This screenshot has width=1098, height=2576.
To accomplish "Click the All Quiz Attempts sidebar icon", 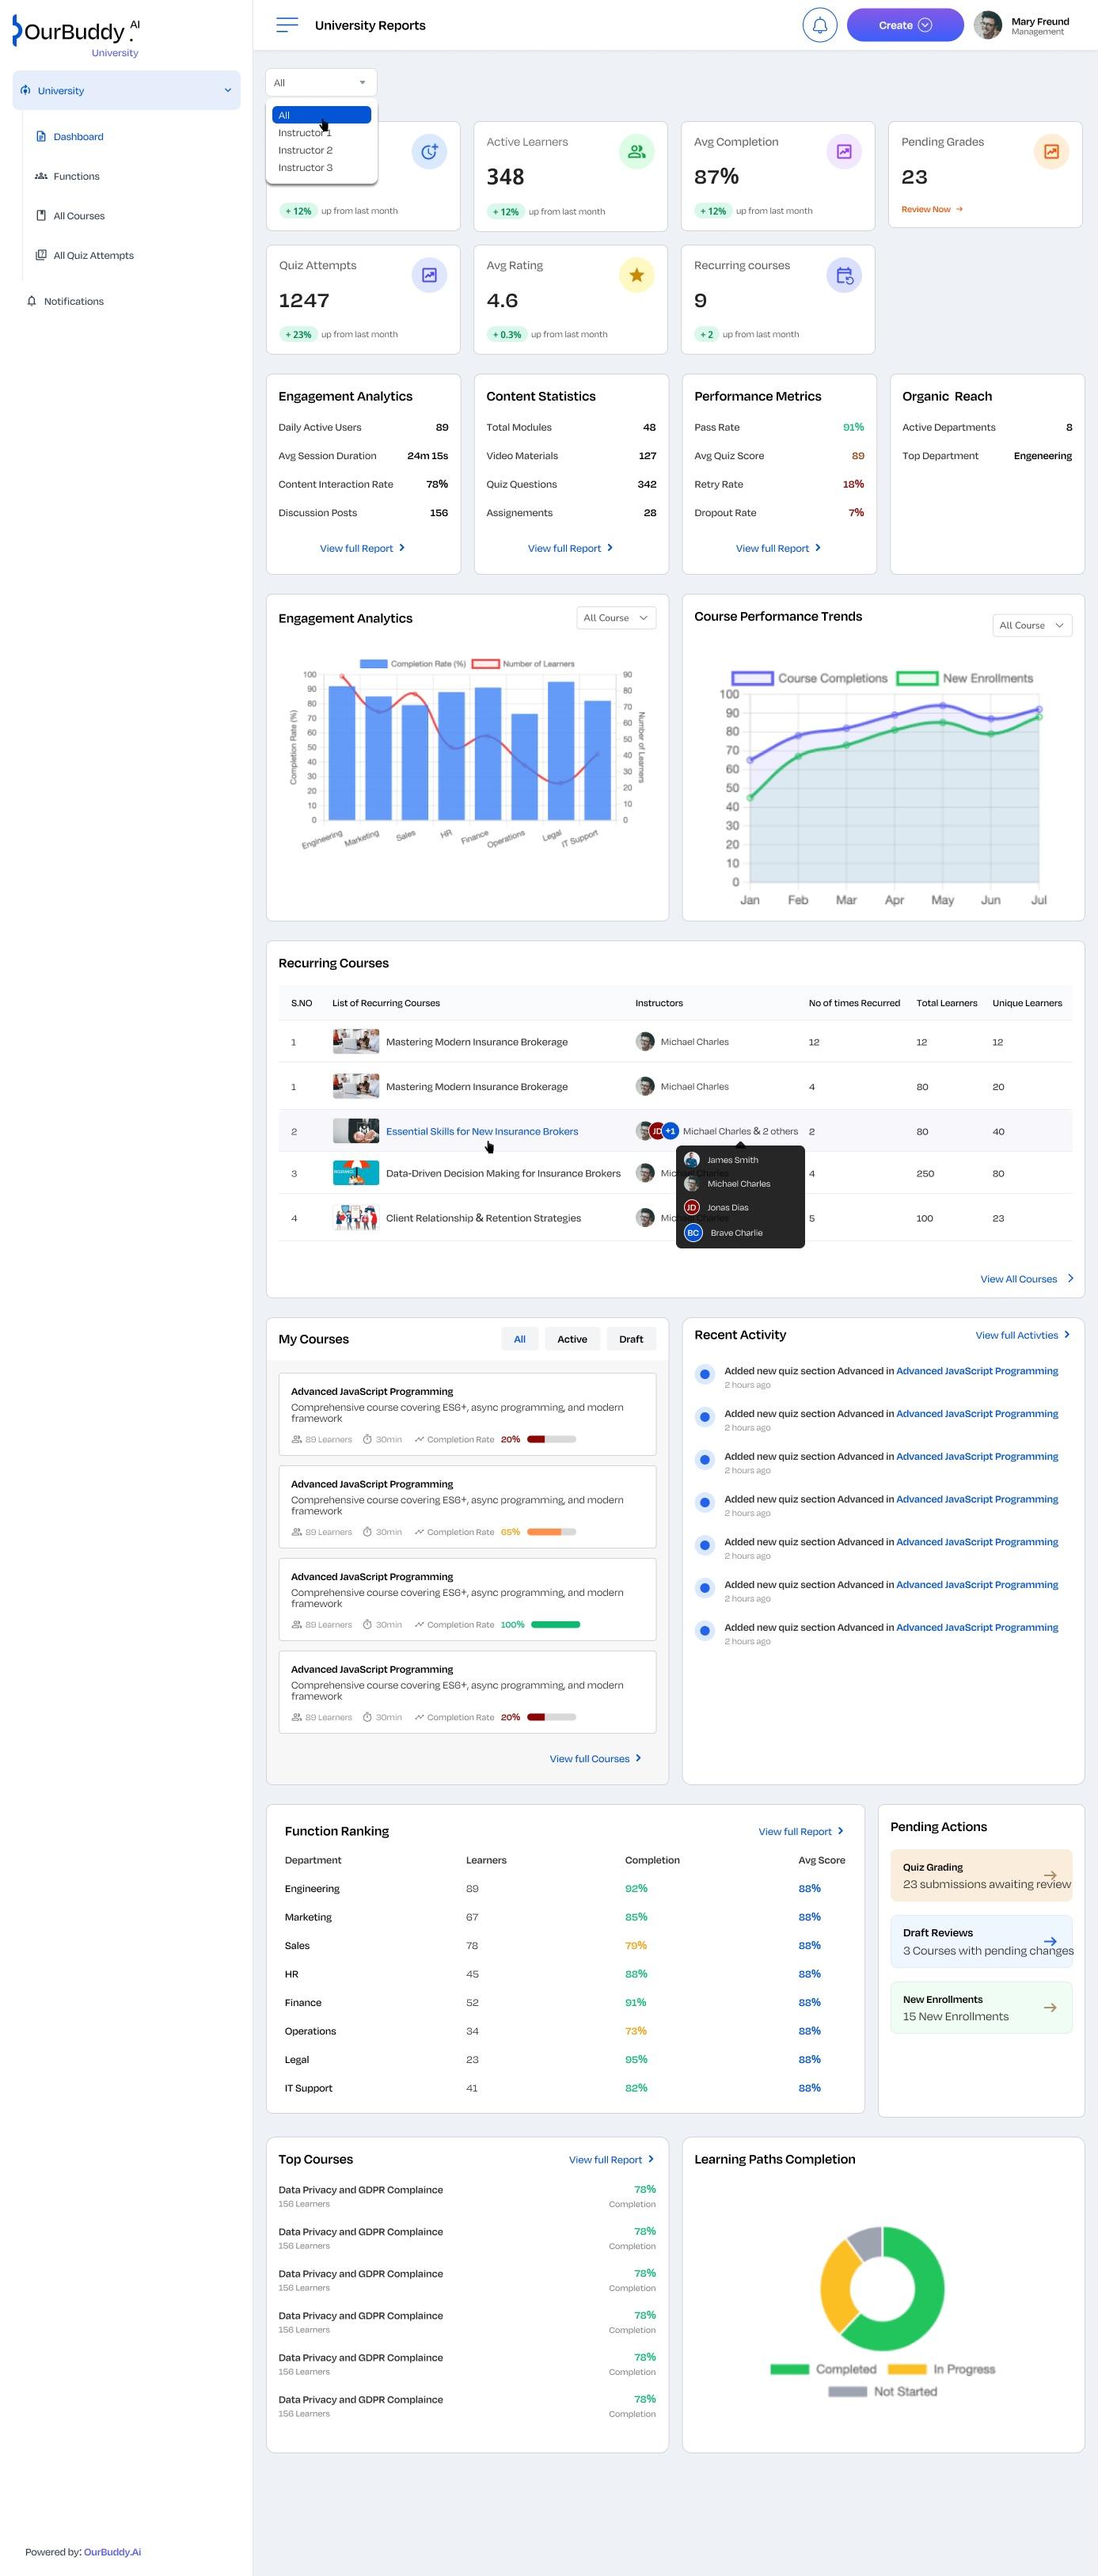I will tap(41, 255).
